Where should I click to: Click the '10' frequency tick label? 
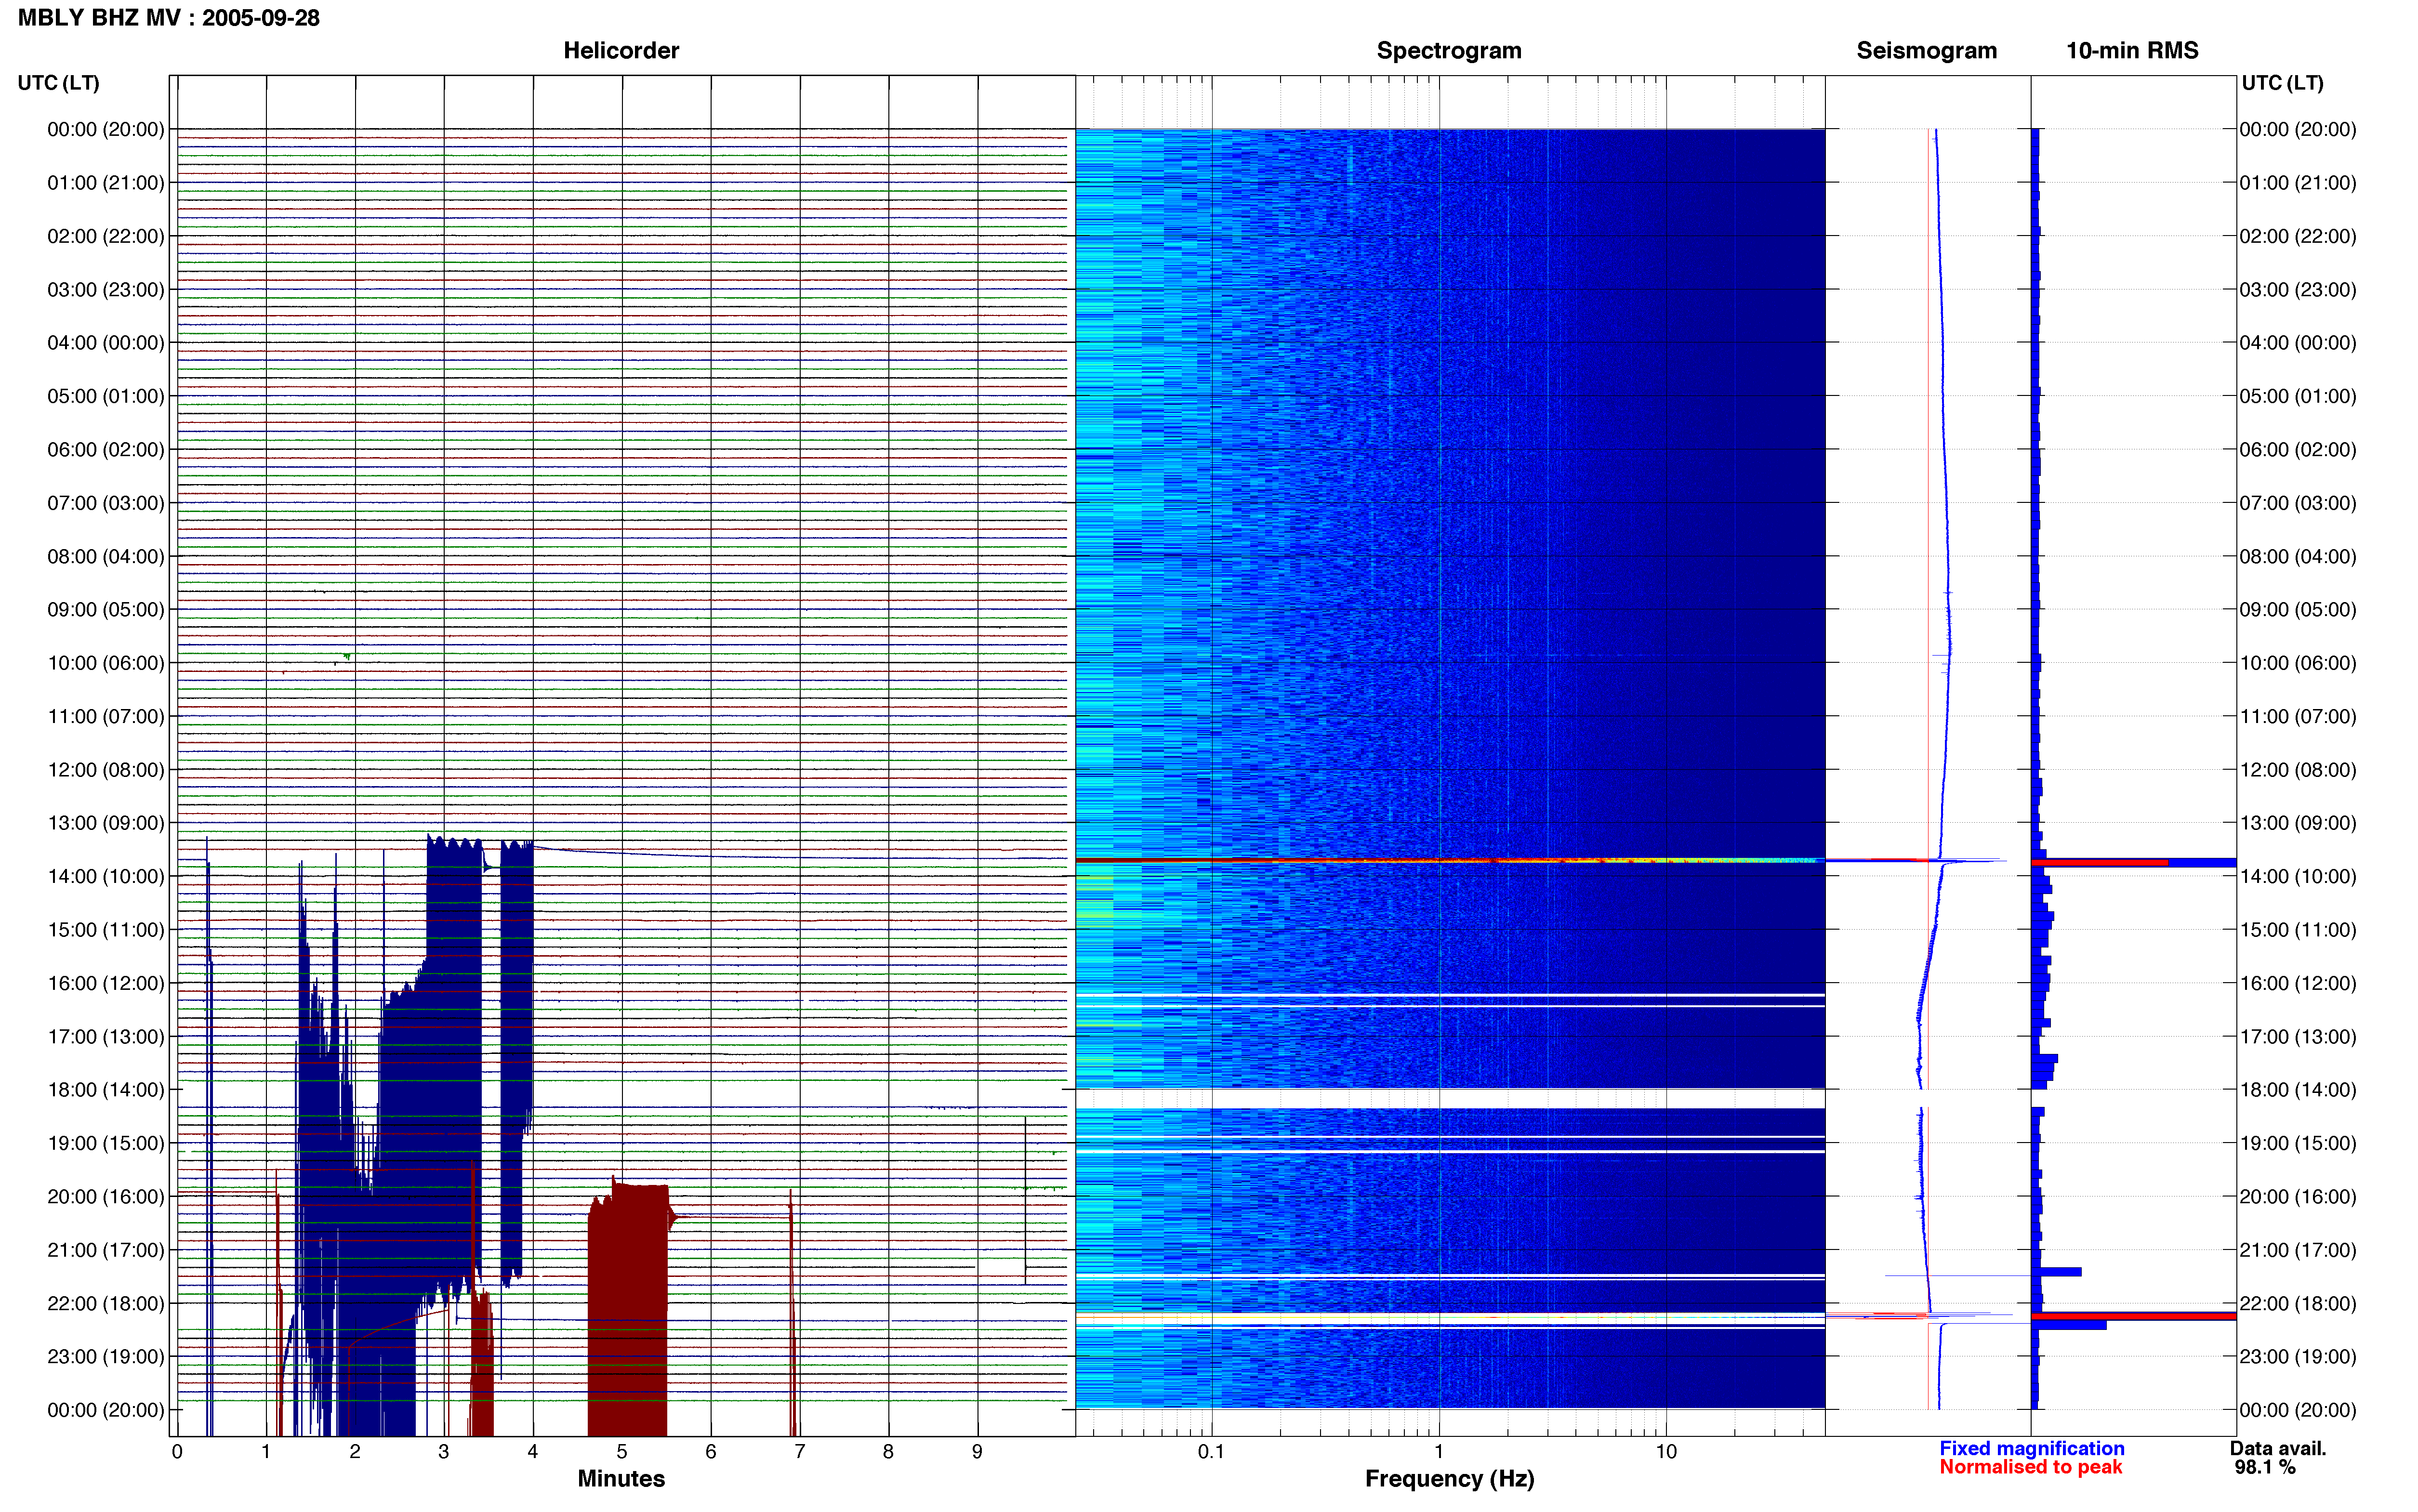pyautogui.click(x=1666, y=1451)
